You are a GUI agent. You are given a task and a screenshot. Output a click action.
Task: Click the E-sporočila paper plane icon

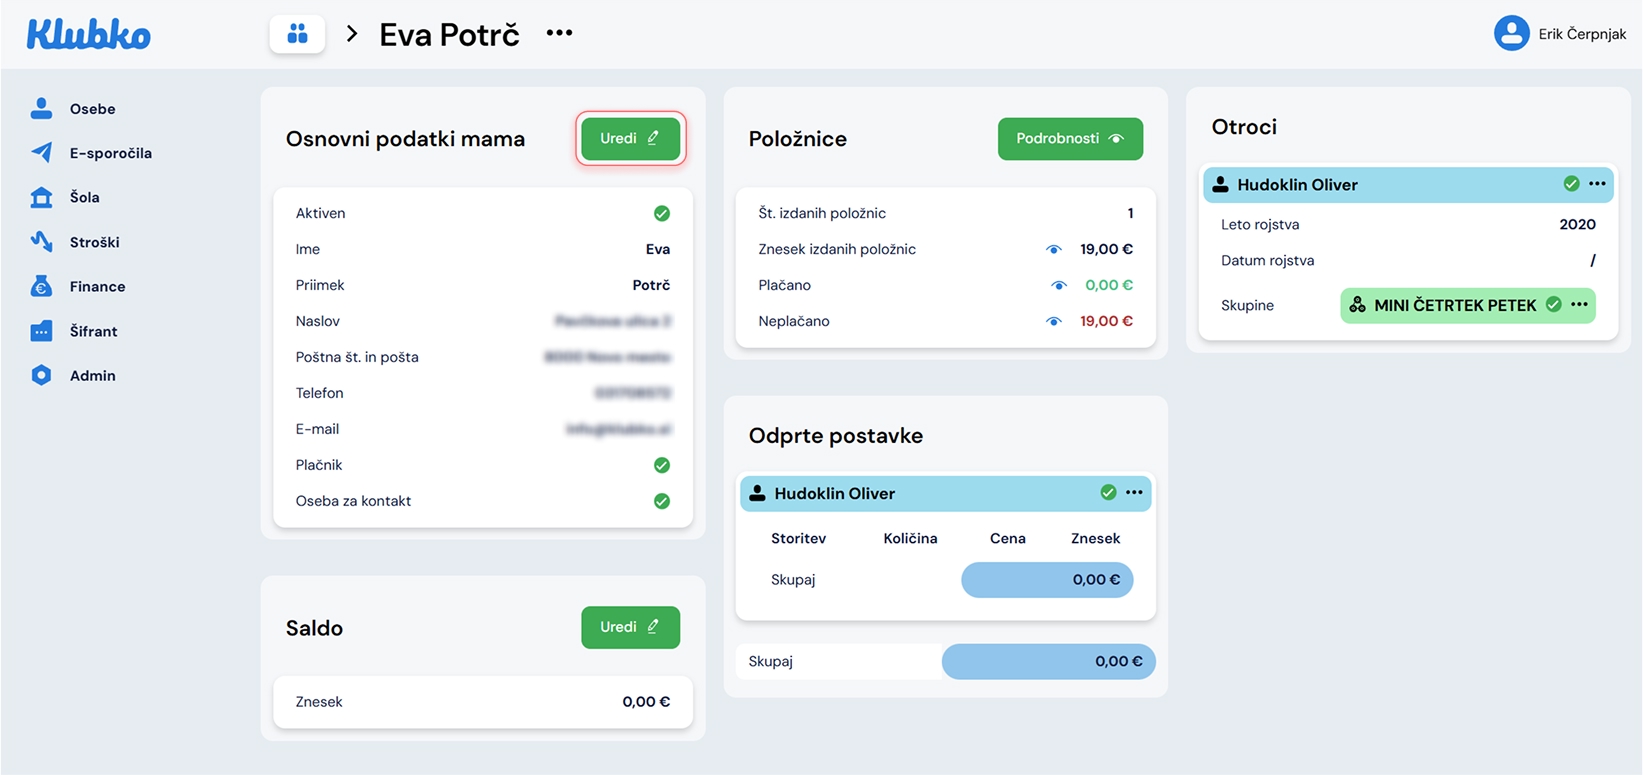41,152
